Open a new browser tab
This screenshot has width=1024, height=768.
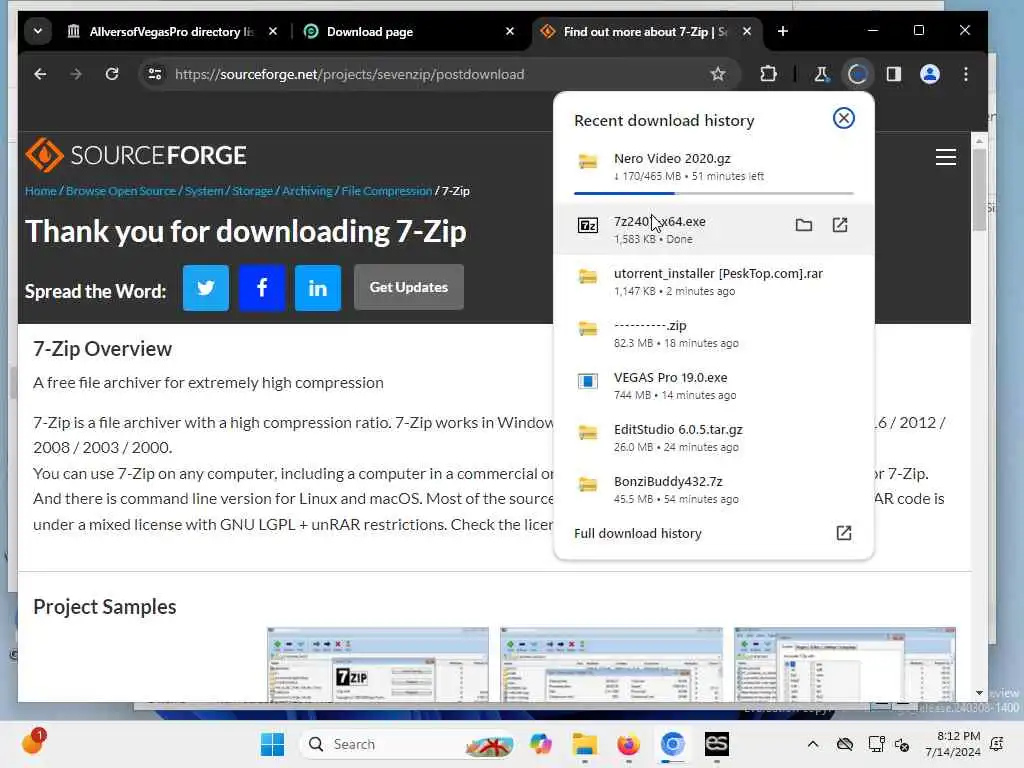click(783, 31)
